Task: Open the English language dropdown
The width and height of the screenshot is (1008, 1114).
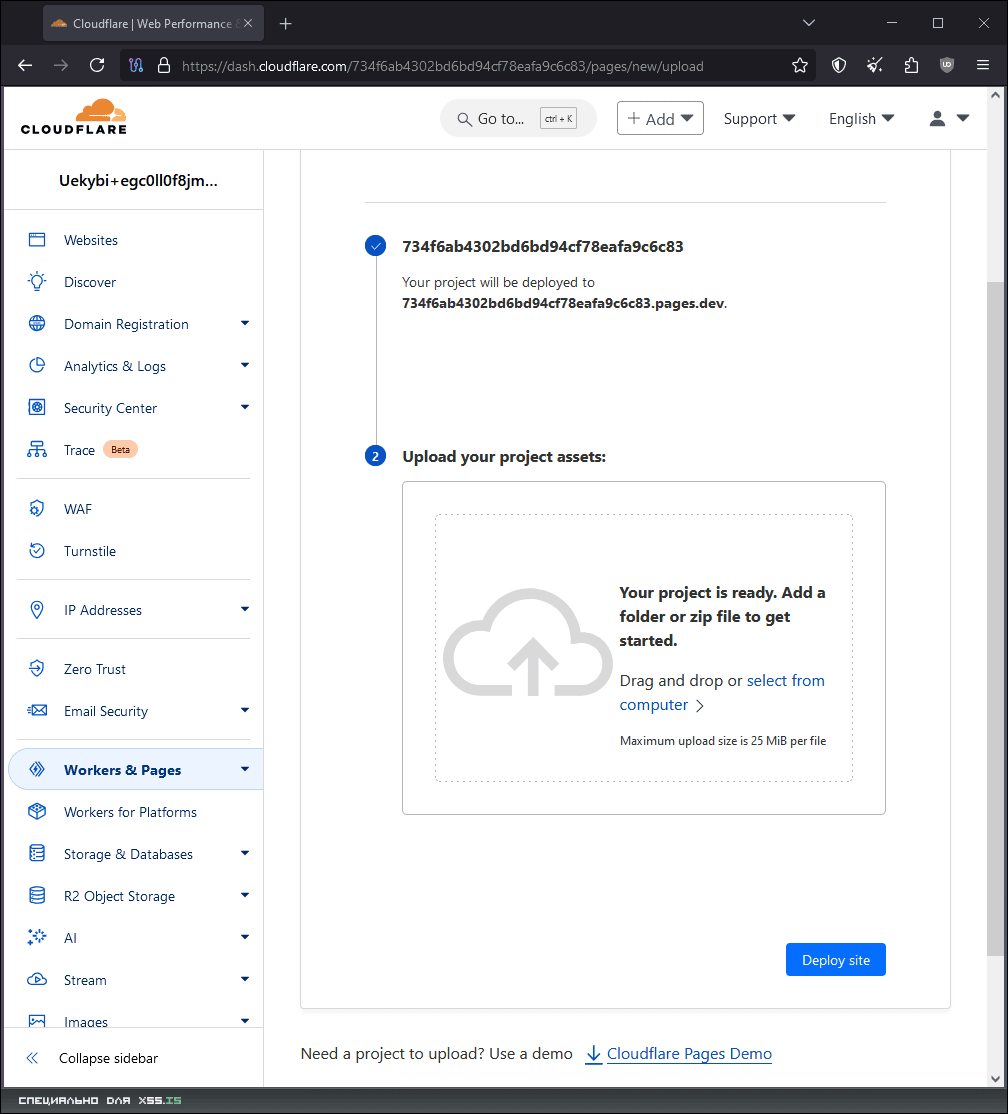Action: tap(861, 118)
